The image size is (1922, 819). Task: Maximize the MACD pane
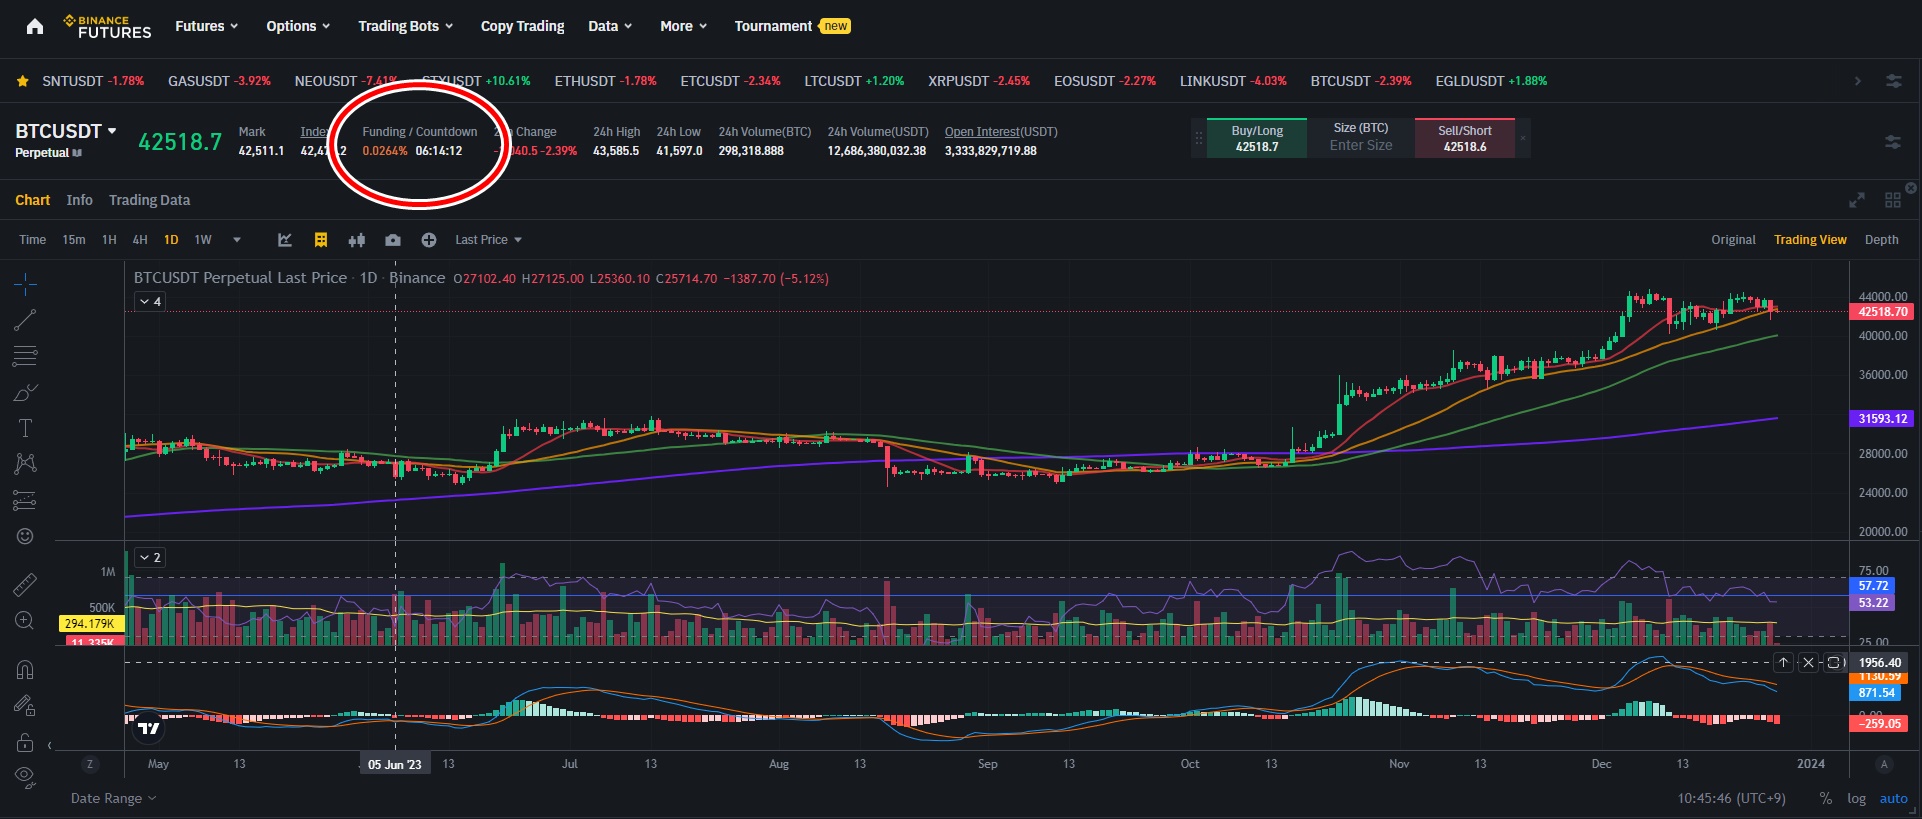click(1833, 662)
